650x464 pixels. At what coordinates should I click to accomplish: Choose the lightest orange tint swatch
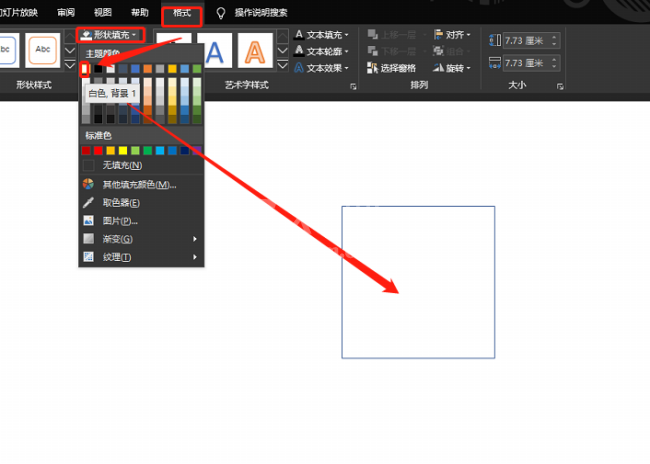coord(148,82)
